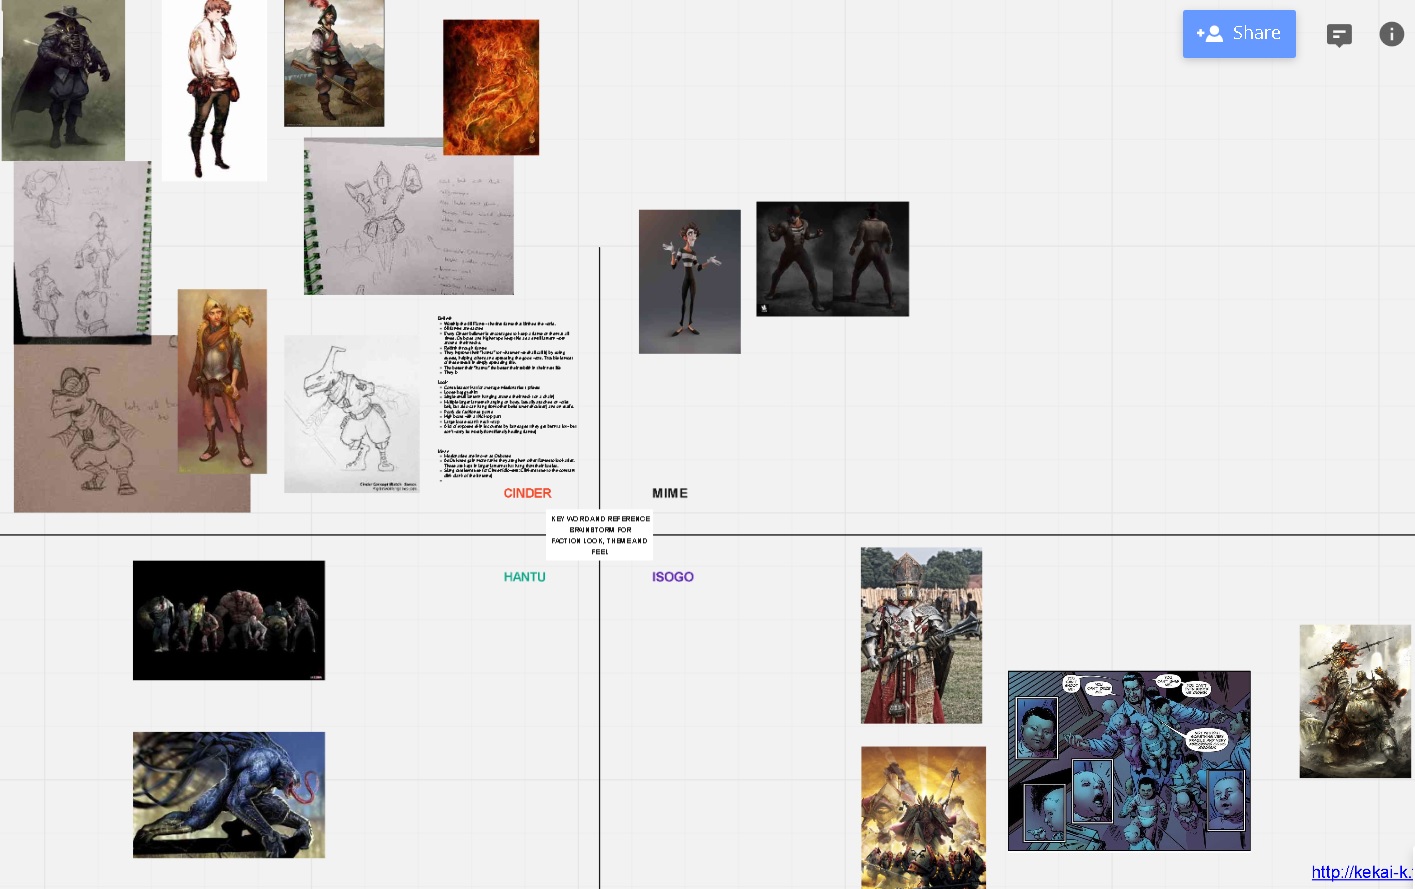Select the blue comic book page
This screenshot has width=1415, height=889.
[1129, 761]
